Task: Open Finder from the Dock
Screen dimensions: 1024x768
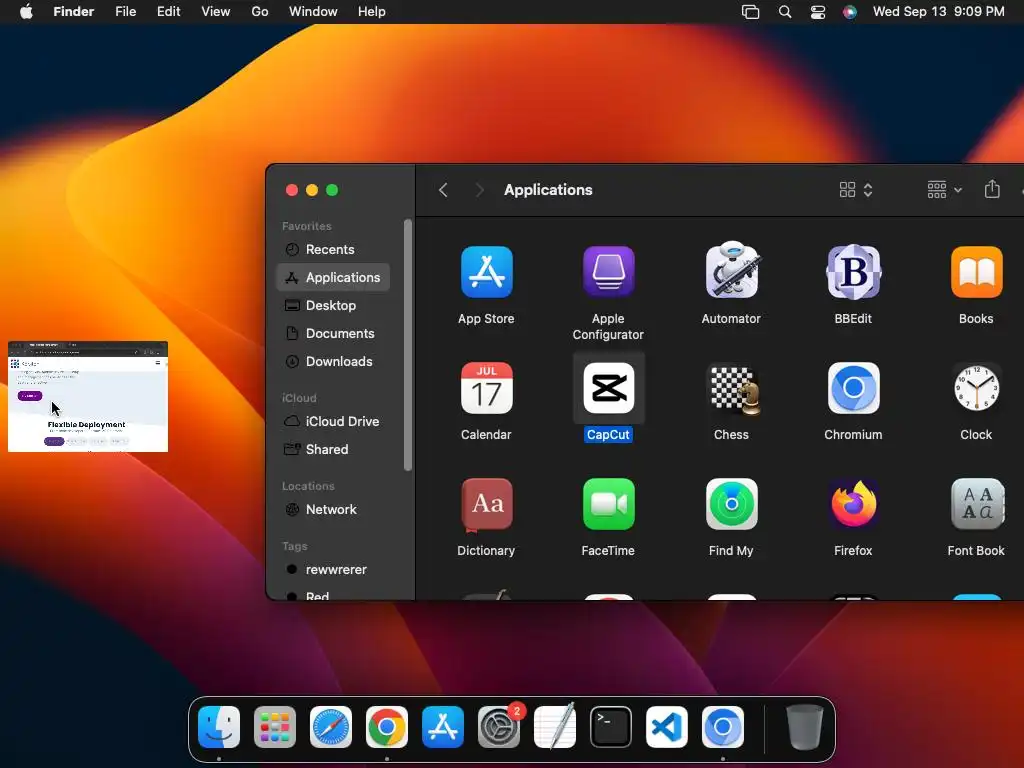Action: pyautogui.click(x=219, y=727)
